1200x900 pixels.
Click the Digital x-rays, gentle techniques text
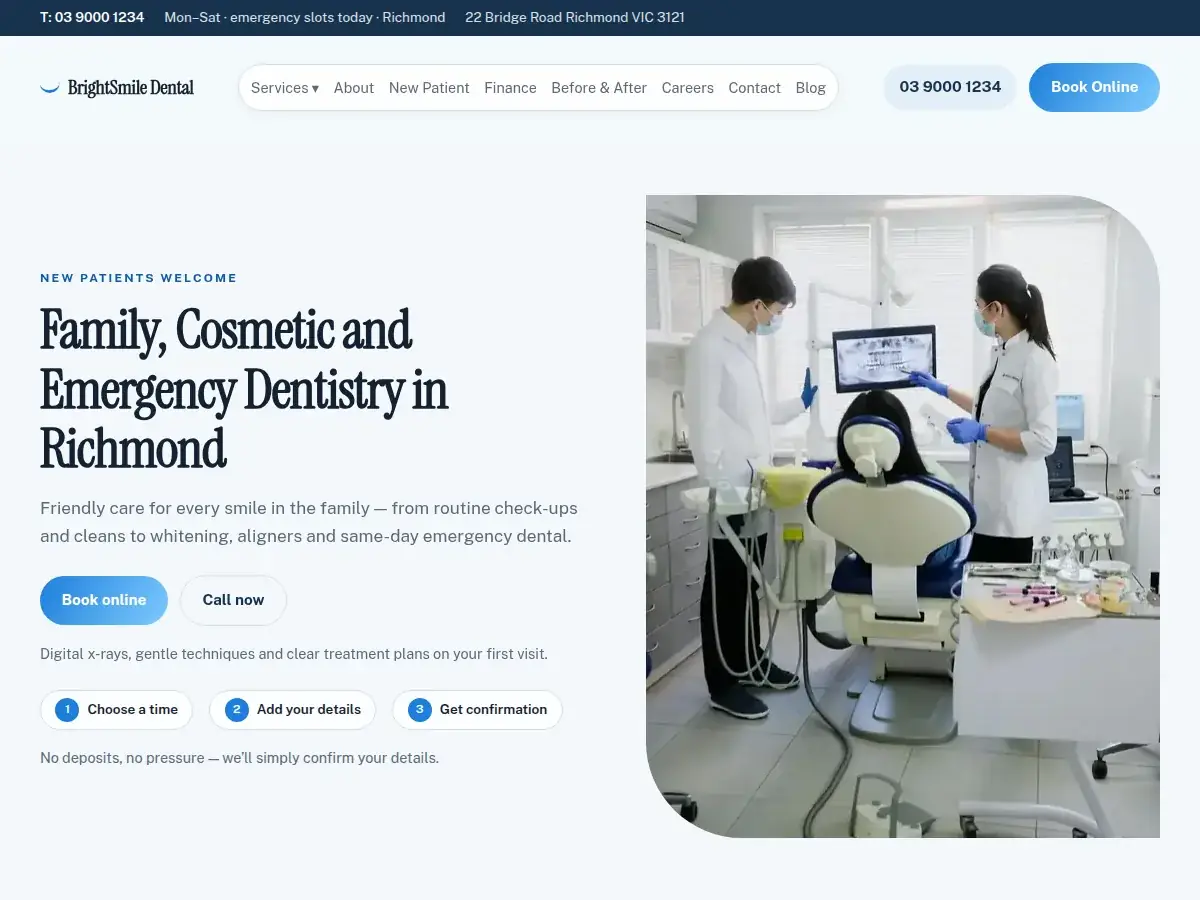point(294,654)
